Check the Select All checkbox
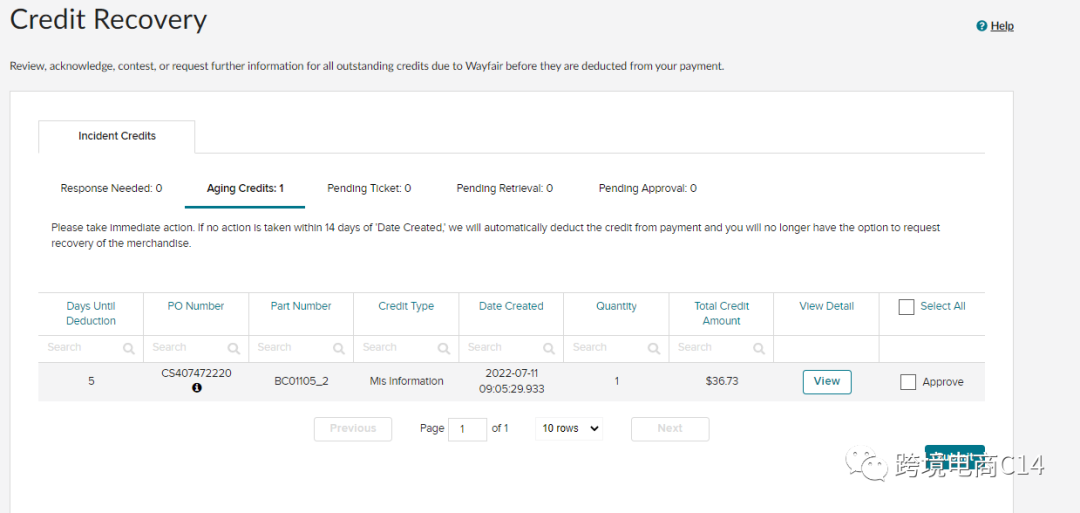The width and height of the screenshot is (1080, 513). [907, 307]
